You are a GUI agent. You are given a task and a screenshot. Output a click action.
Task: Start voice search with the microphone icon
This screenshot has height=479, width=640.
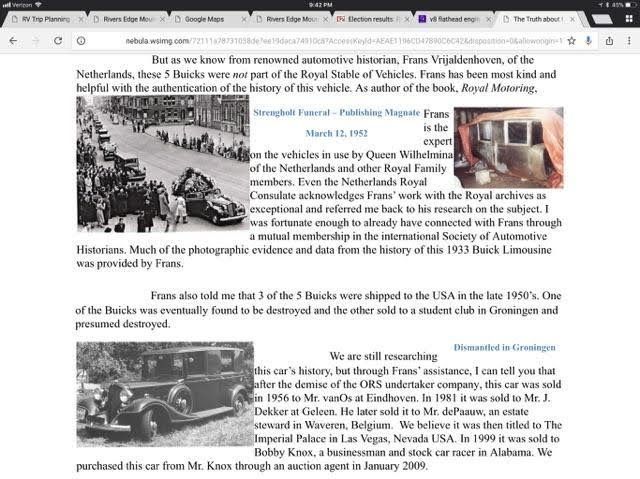pos(588,41)
